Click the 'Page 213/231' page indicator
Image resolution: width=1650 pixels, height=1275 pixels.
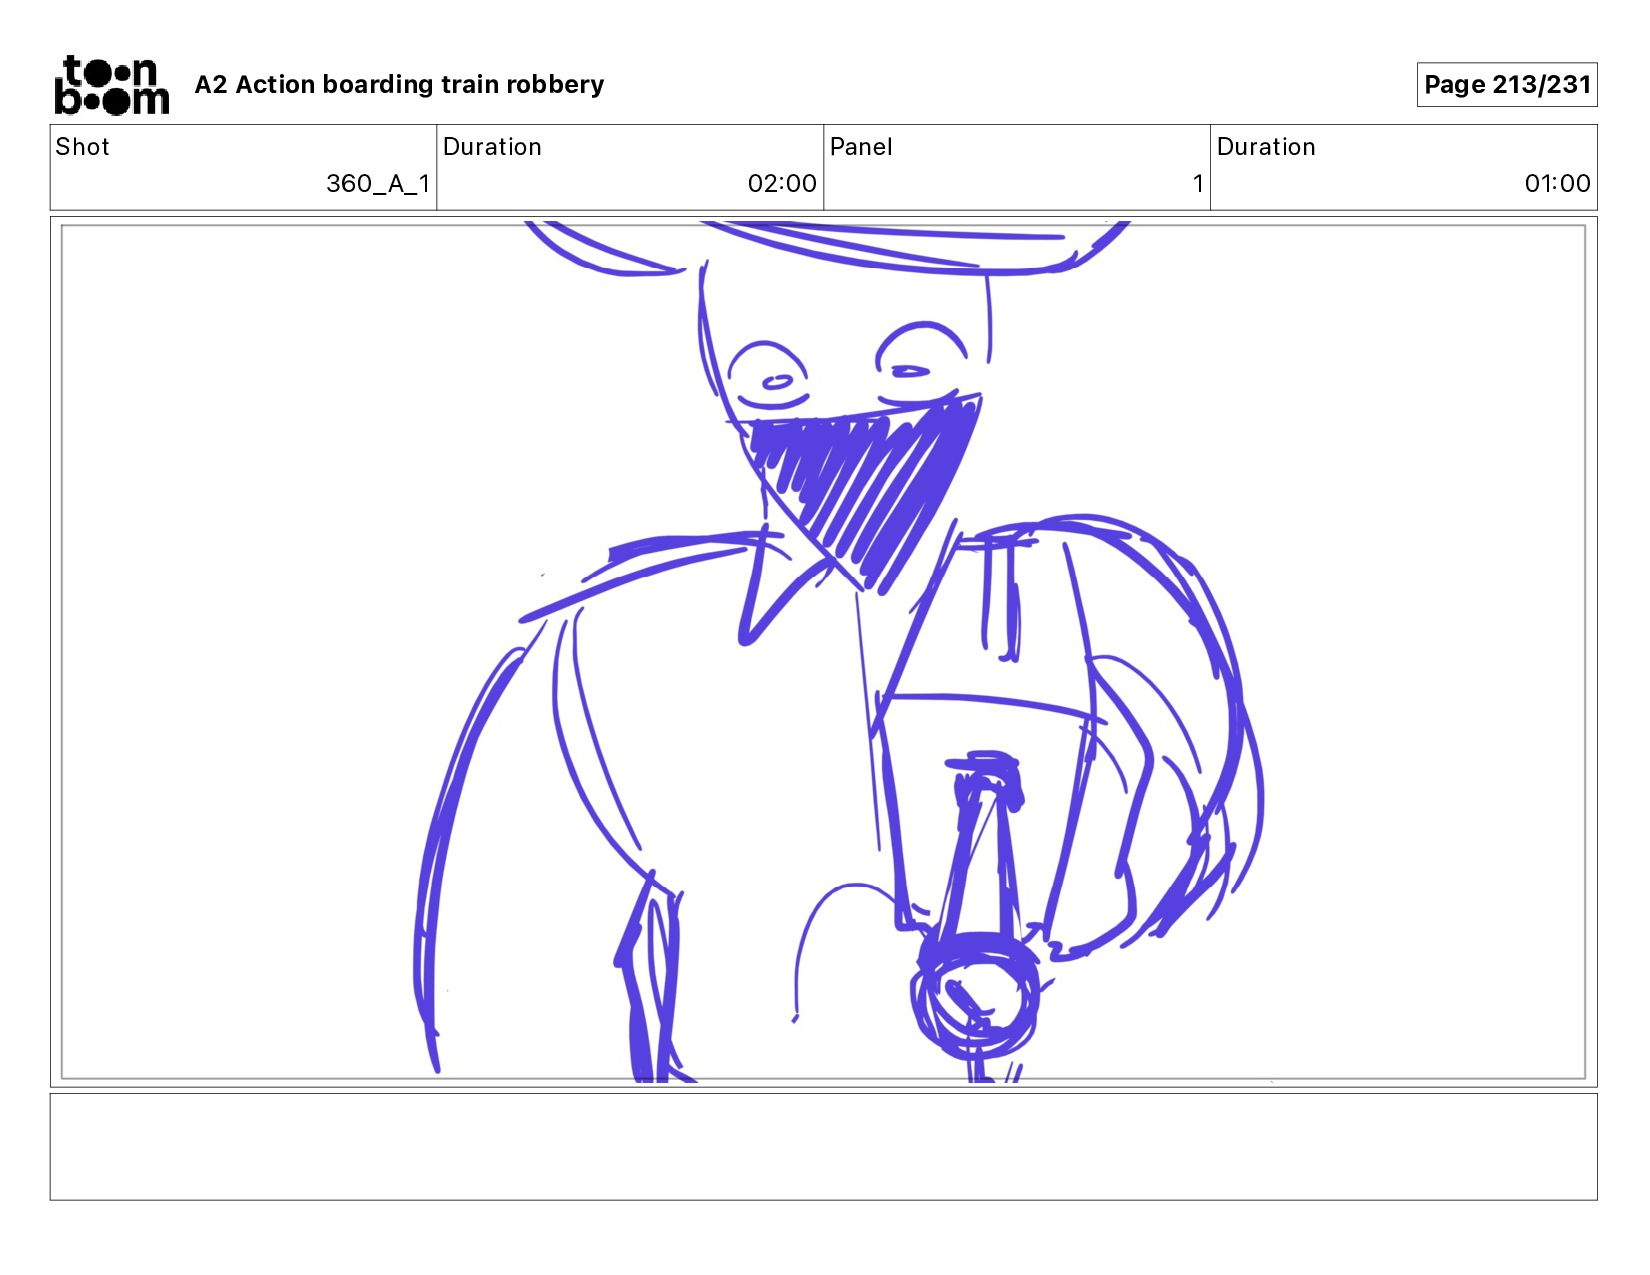(x=1507, y=85)
